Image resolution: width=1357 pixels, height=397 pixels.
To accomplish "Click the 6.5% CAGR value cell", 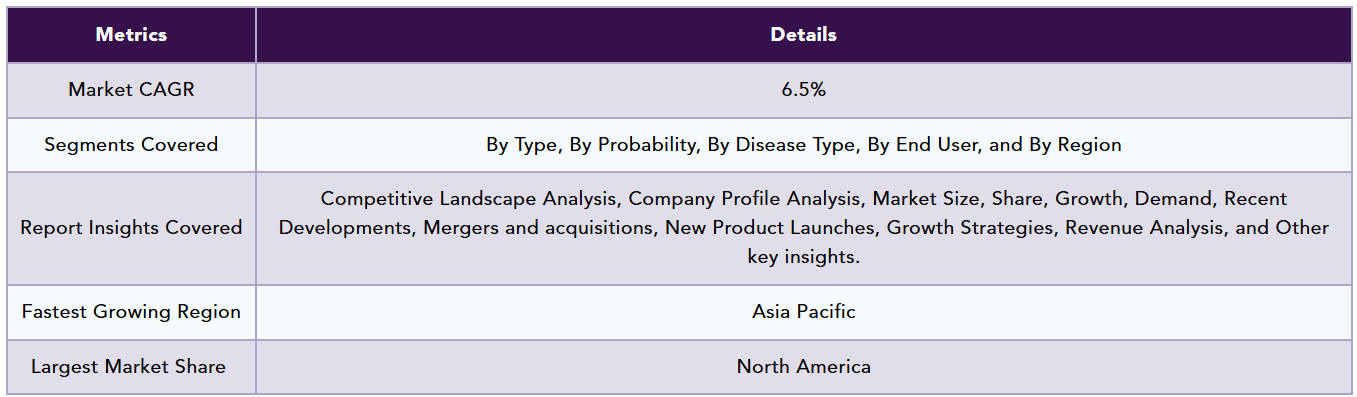I will click(804, 90).
